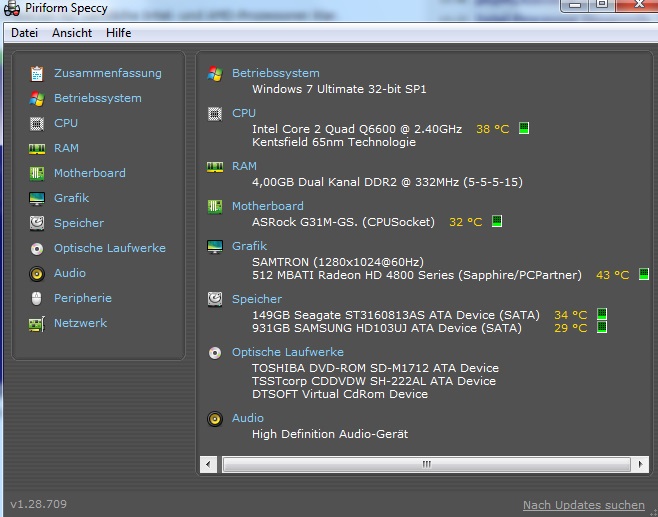Screen dimensions: 658x517
Task: Click Betriebssystem heading in summary panel
Action: click(276, 73)
